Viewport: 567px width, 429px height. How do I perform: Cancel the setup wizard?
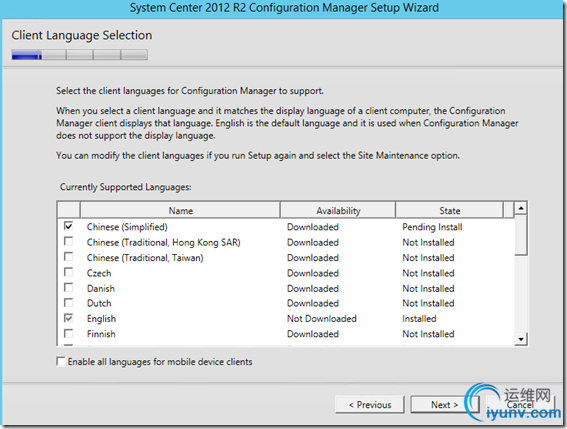tap(520, 404)
